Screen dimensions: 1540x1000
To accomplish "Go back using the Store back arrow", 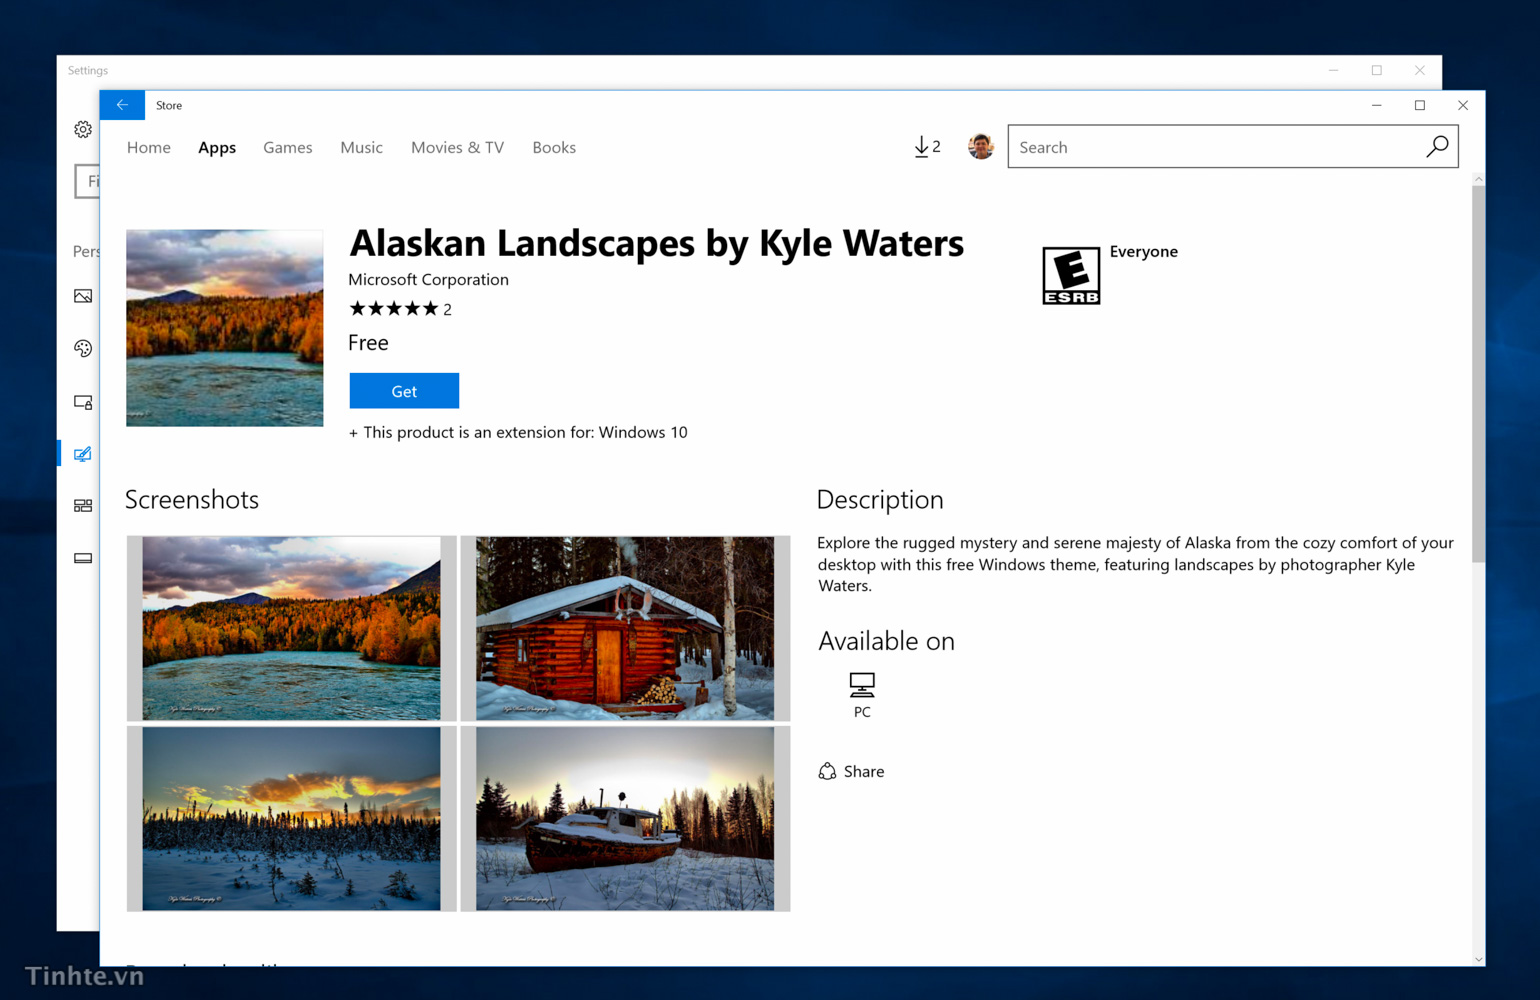I will (x=122, y=105).
